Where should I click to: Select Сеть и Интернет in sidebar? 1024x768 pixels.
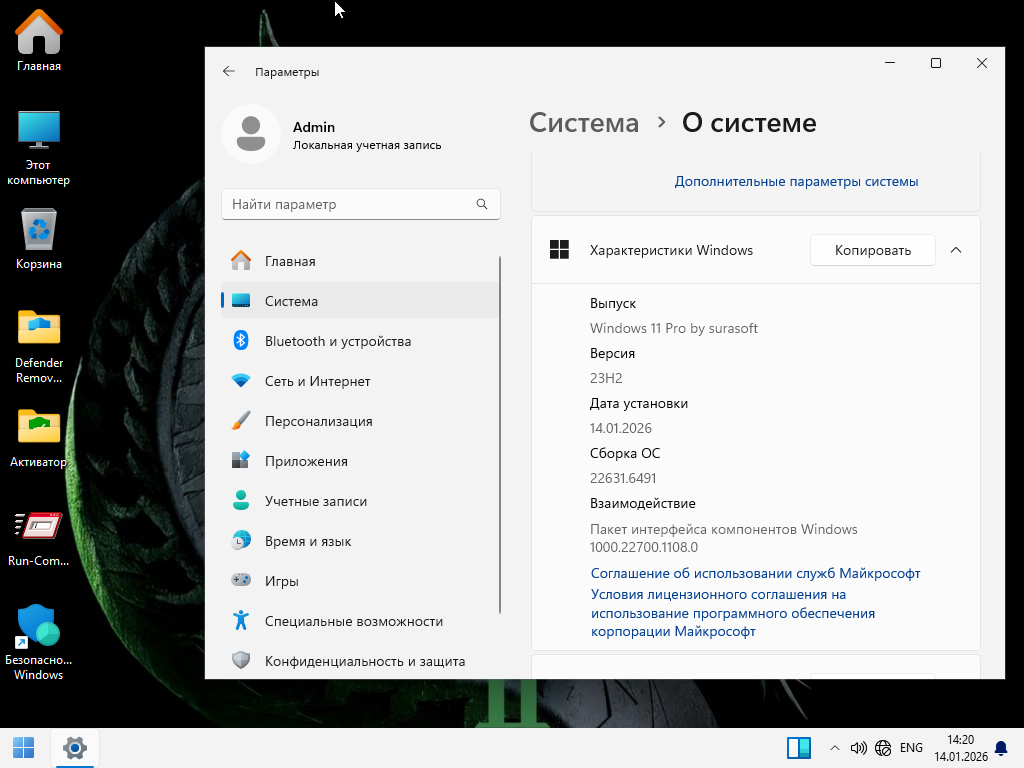tap(317, 381)
